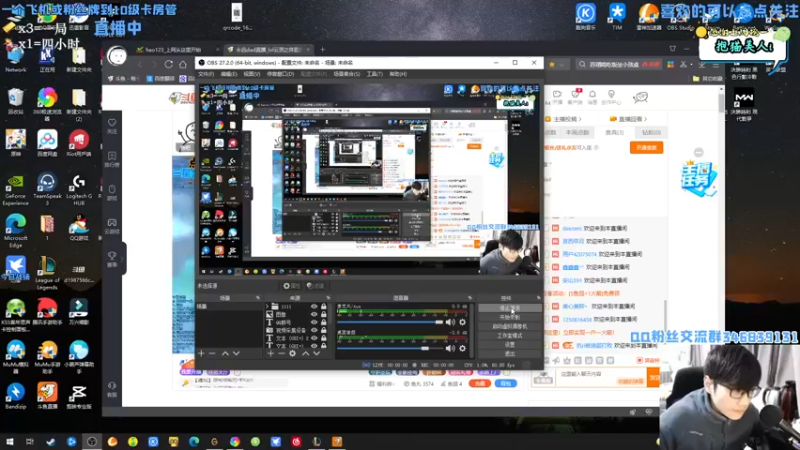Click the chat input field in browser

[601, 377]
